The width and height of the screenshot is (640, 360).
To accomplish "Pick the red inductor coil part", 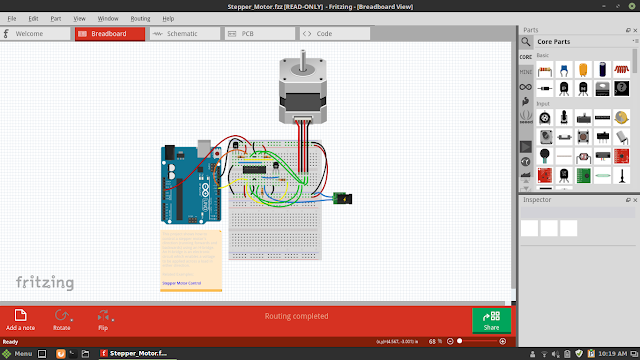I will click(621, 70).
